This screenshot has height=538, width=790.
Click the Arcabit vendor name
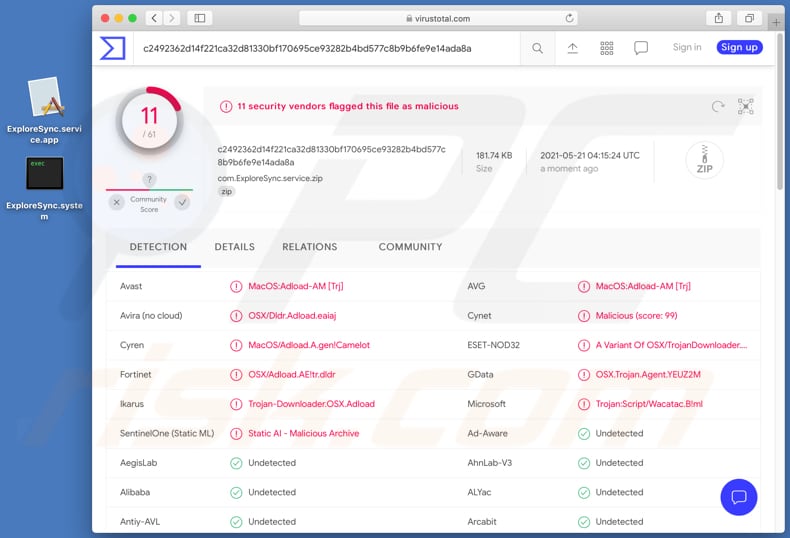(482, 522)
